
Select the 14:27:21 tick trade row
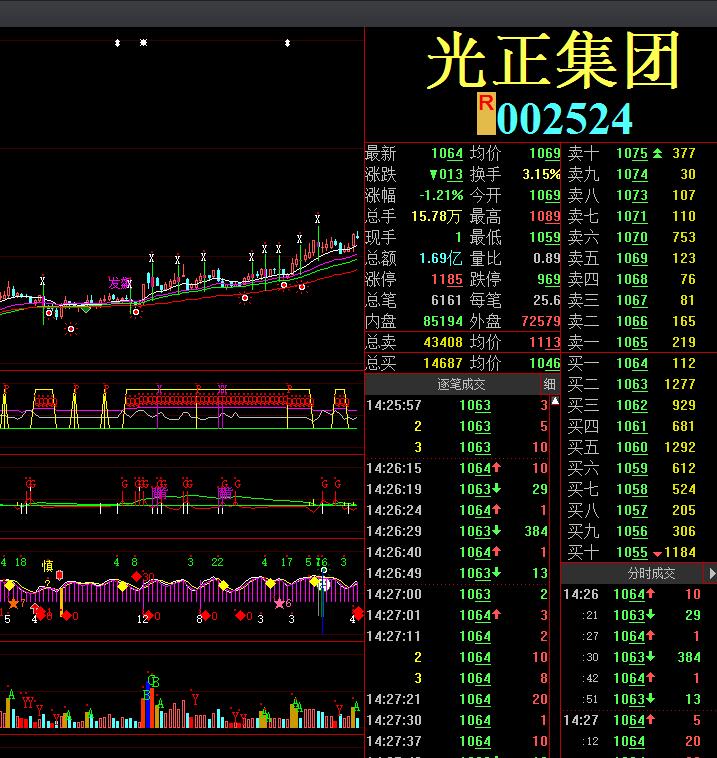[457, 700]
